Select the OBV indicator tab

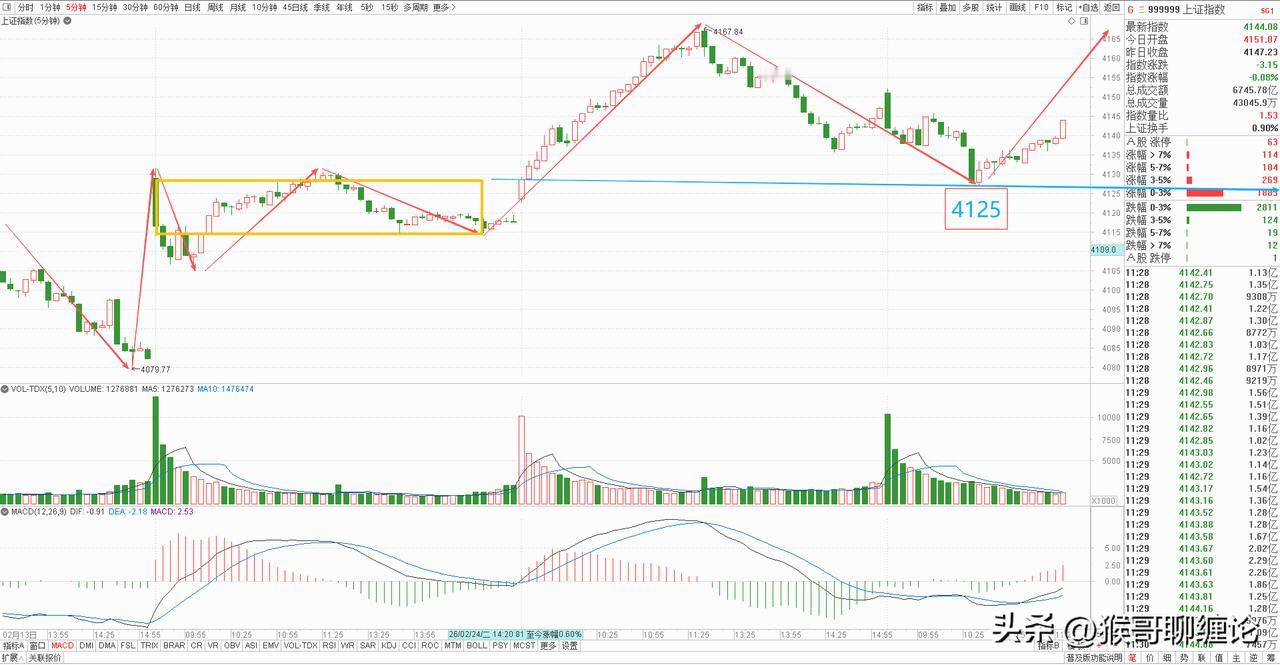pyautogui.click(x=232, y=645)
